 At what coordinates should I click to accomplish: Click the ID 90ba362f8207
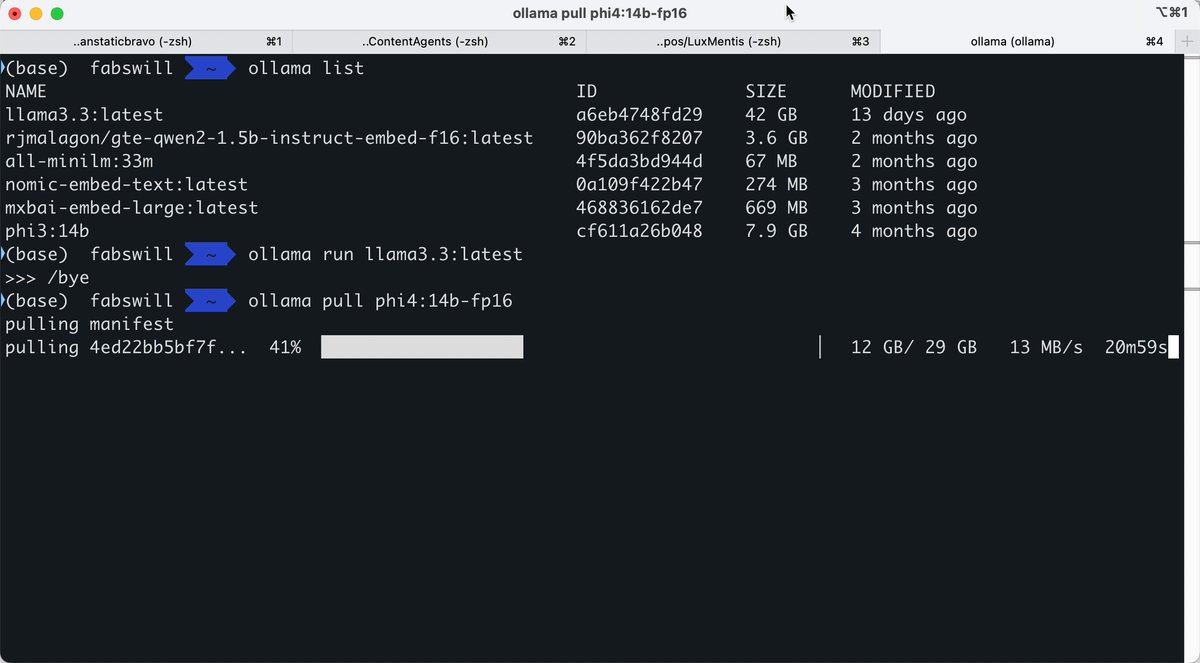pos(640,138)
